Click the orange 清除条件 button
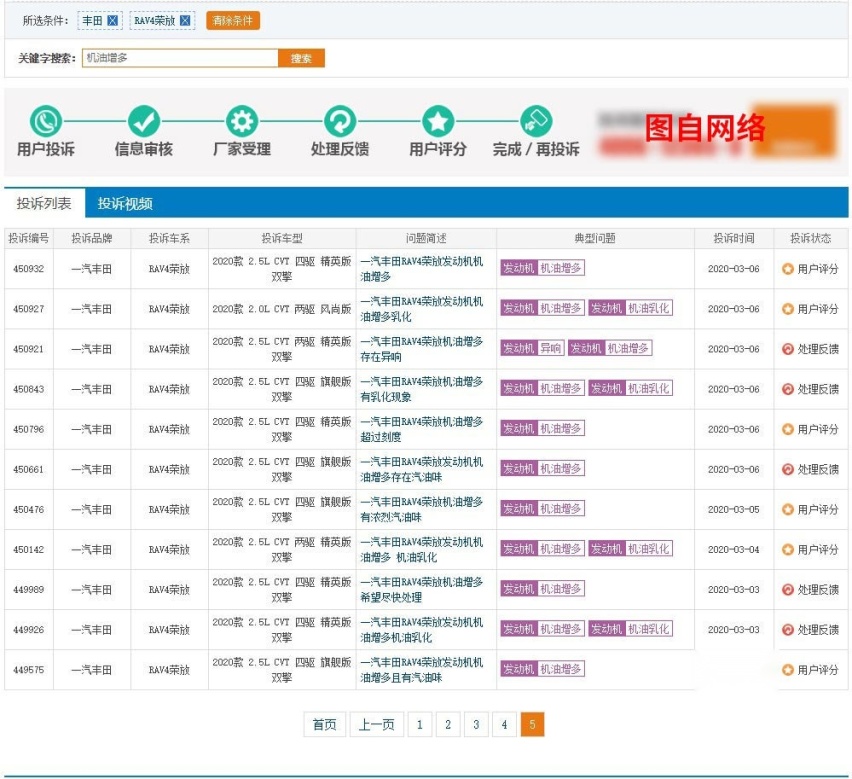Screen dimensions: 852x779 click(x=233, y=21)
